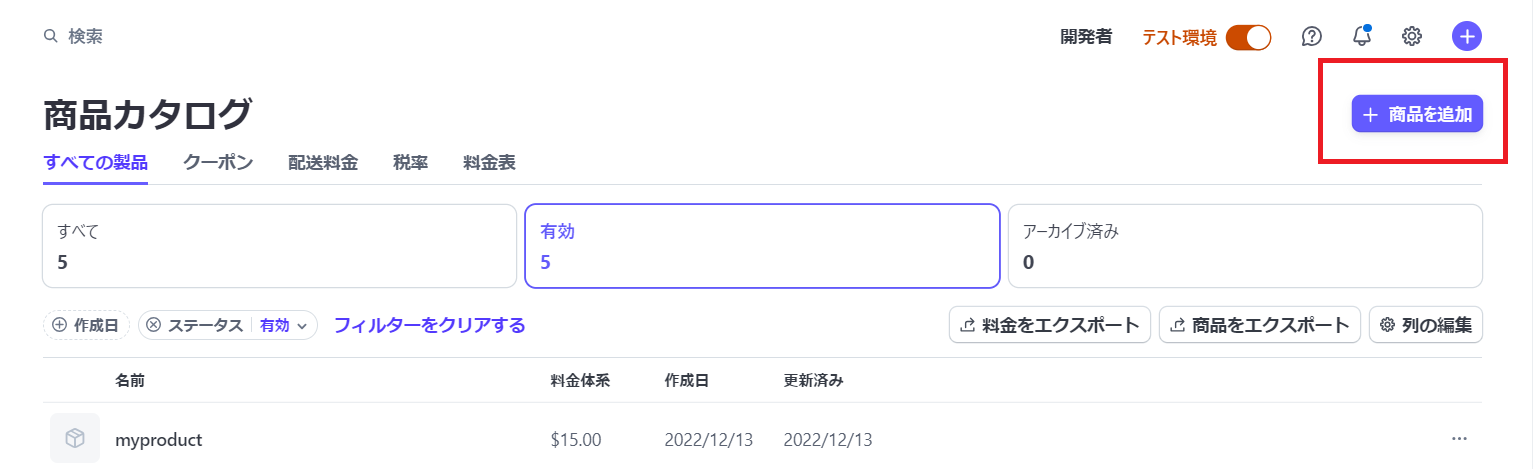
Task: Toggle the テスト環境 switch
Action: (1247, 37)
